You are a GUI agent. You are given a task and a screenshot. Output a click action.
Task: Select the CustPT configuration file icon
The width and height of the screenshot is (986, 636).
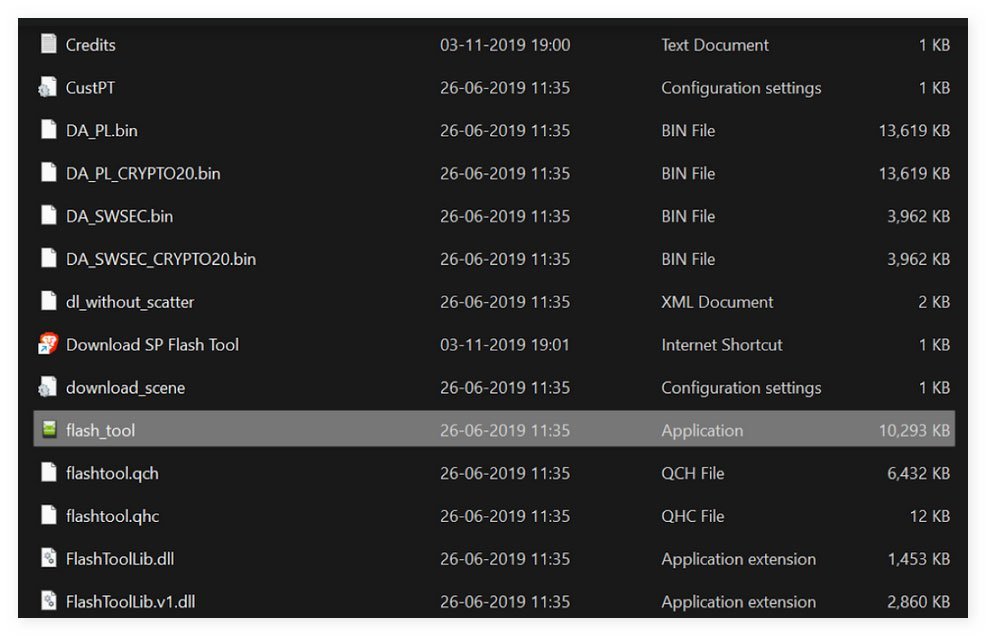tap(48, 87)
